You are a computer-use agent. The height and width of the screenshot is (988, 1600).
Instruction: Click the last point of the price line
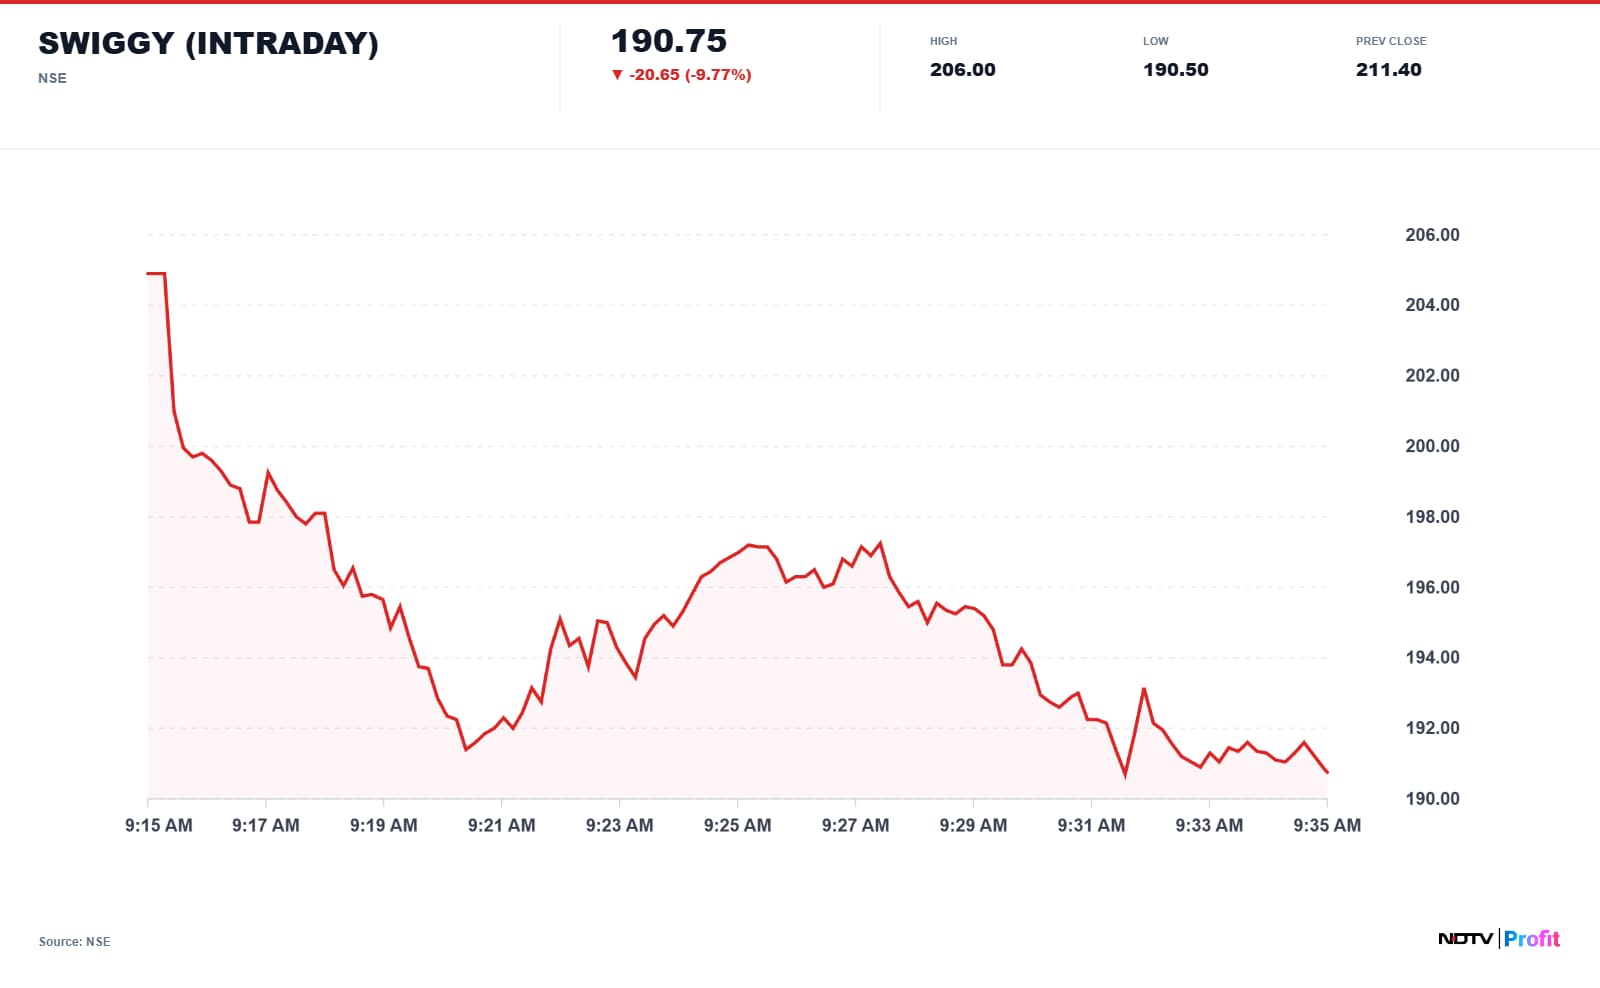[x=1327, y=772]
